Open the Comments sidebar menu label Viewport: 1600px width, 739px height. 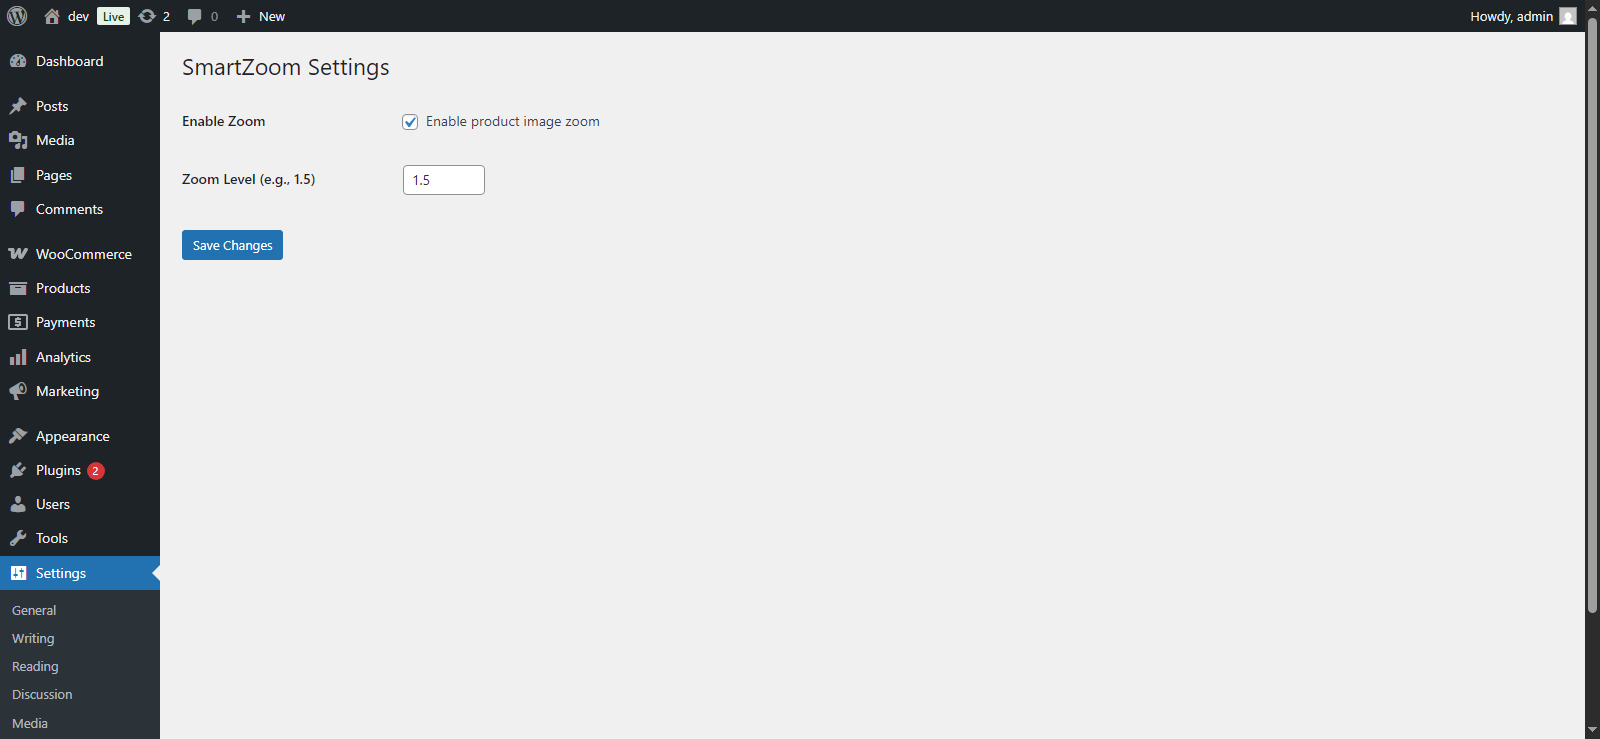(x=69, y=209)
